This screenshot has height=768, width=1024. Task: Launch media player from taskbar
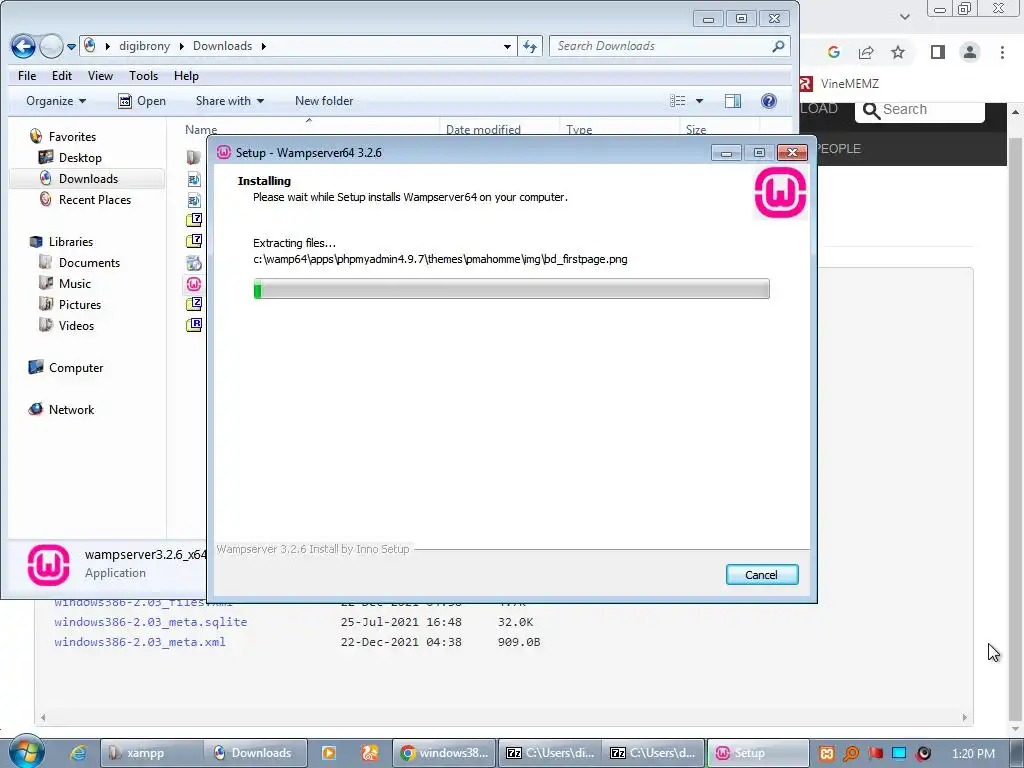pyautogui.click(x=328, y=753)
